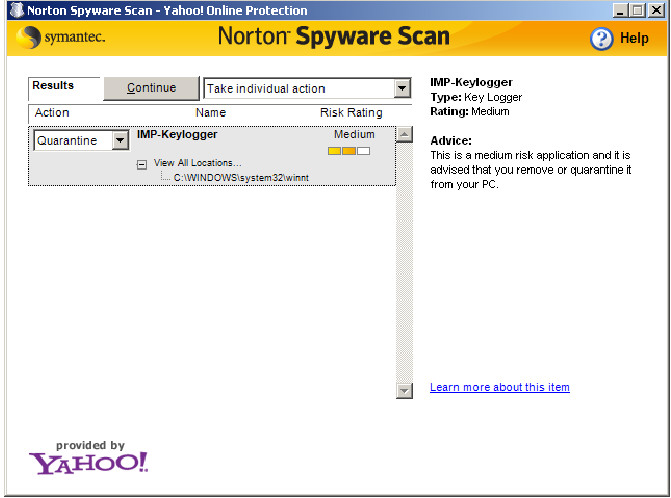Collapse the View All Locations tree node
Viewport: 671px width, 498px height.
click(142, 164)
